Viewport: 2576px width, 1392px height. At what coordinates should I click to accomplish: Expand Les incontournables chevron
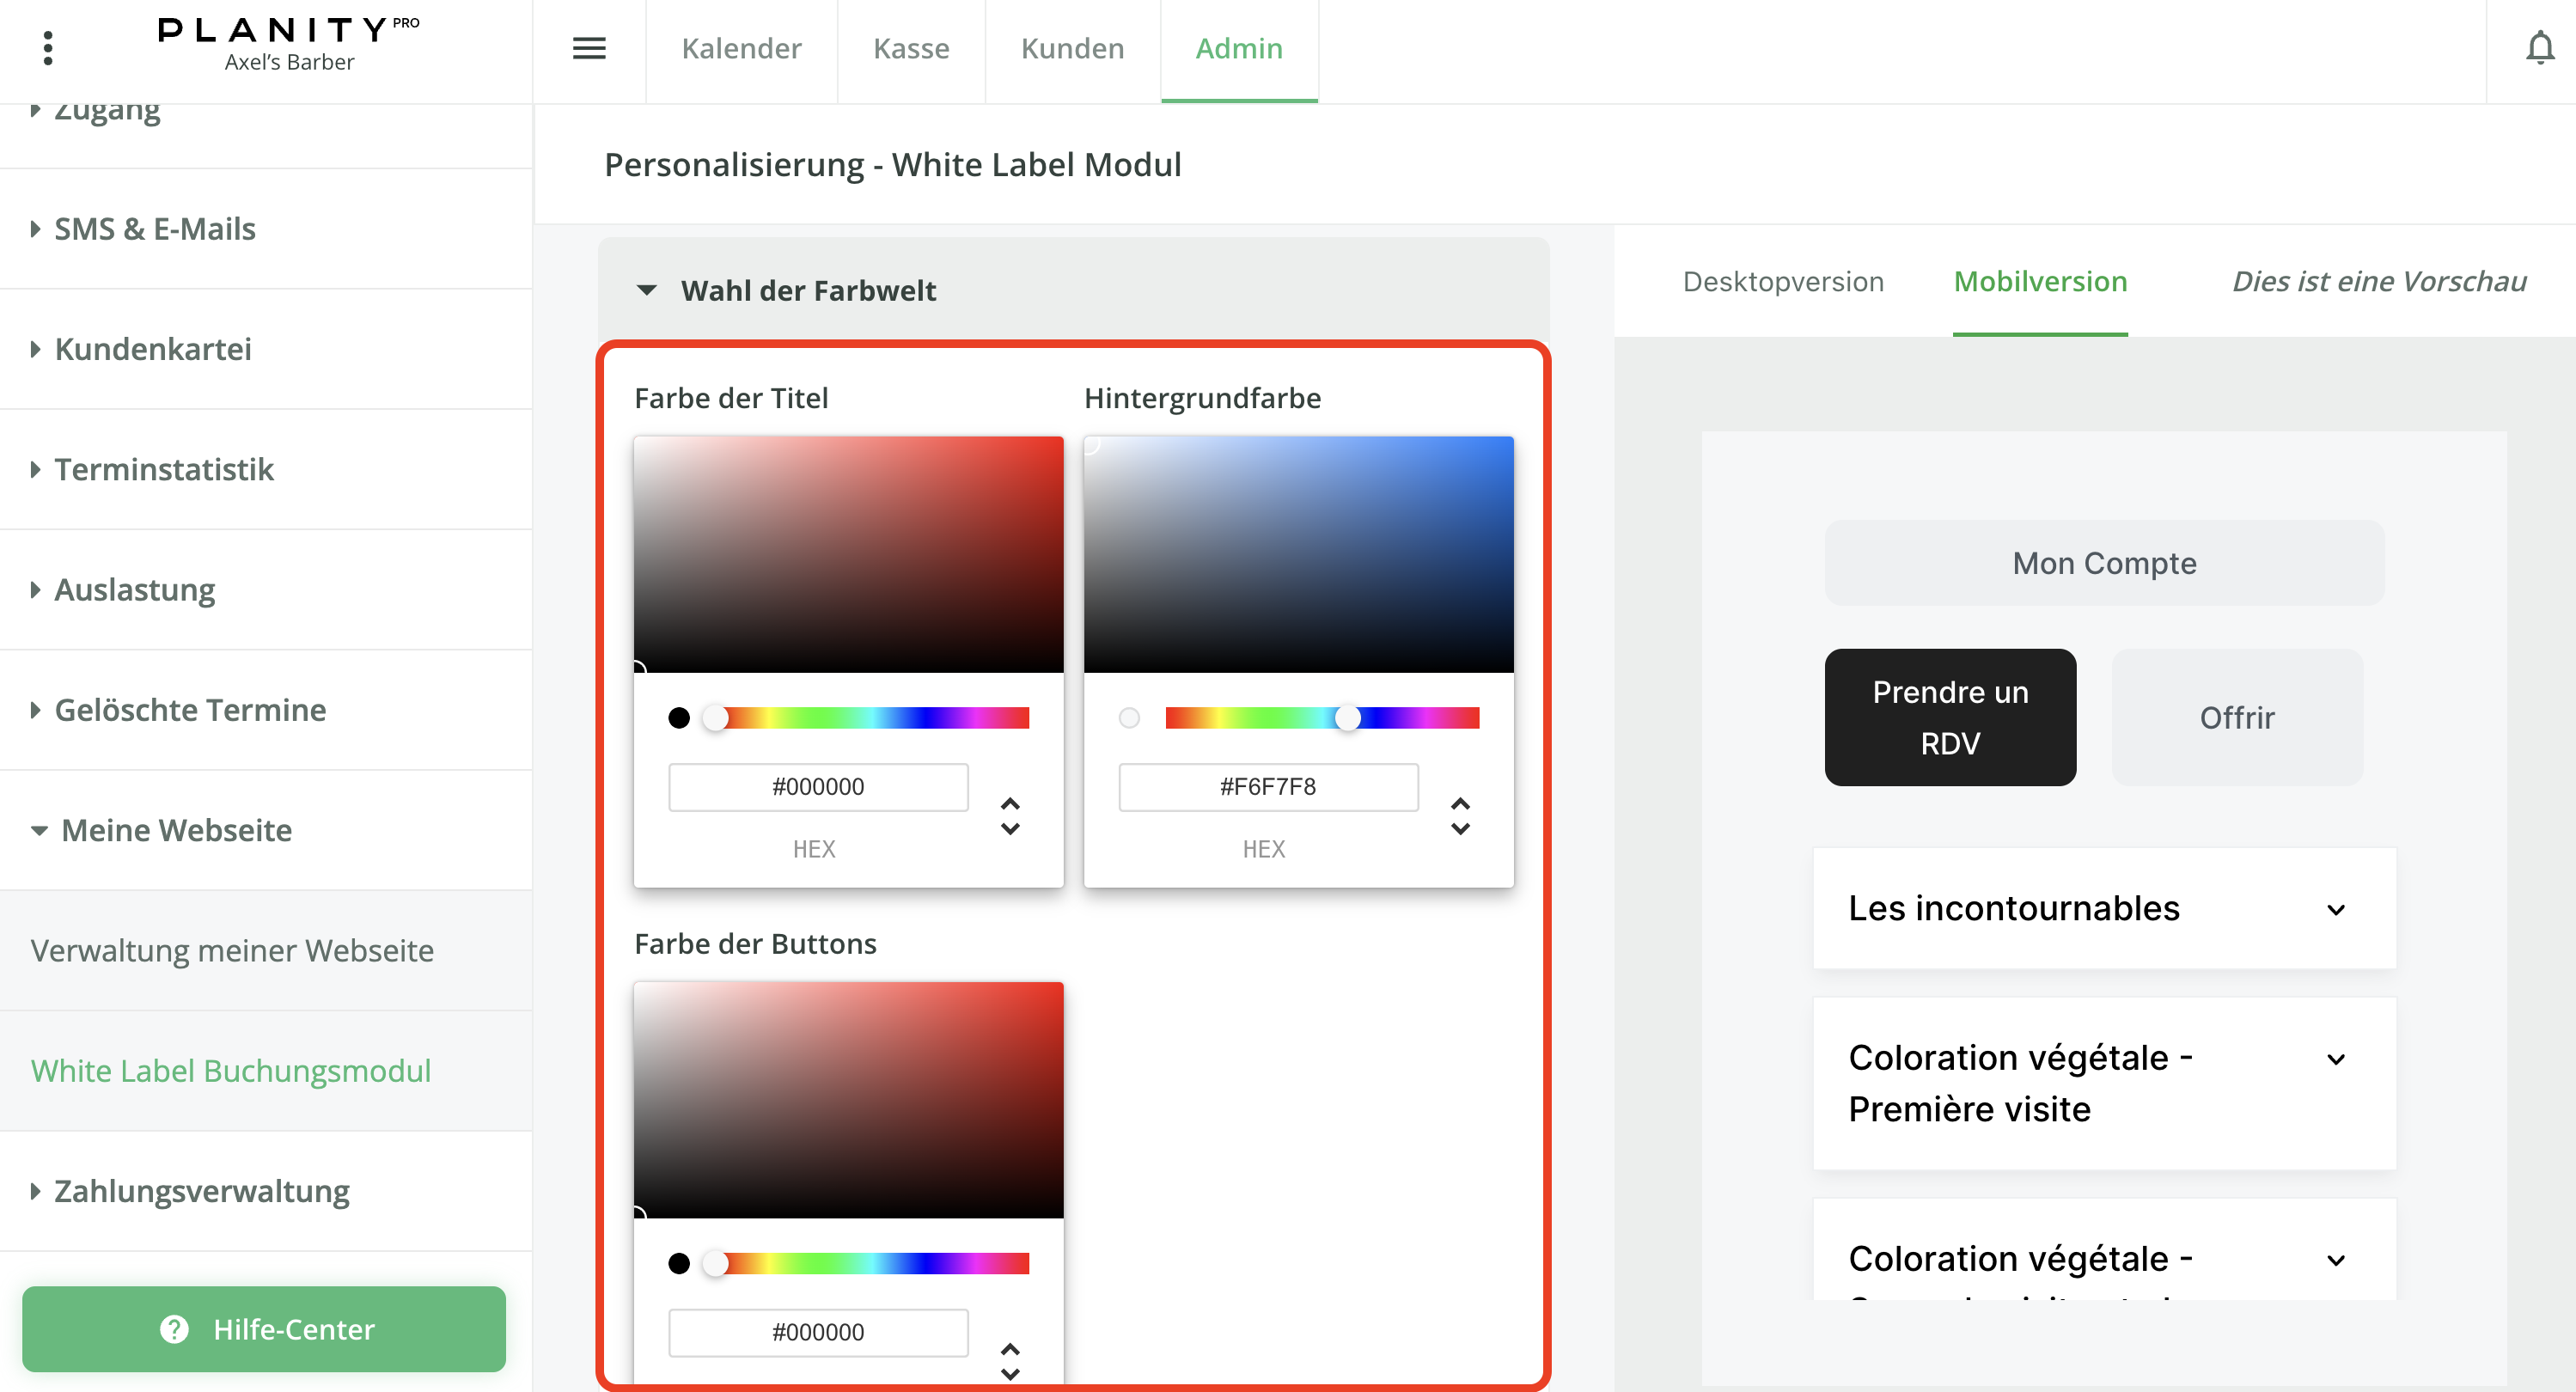[2336, 909]
